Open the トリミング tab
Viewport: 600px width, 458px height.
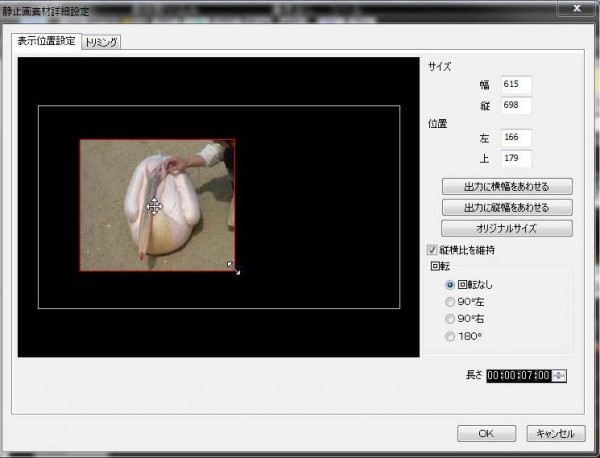pyautogui.click(x=102, y=41)
